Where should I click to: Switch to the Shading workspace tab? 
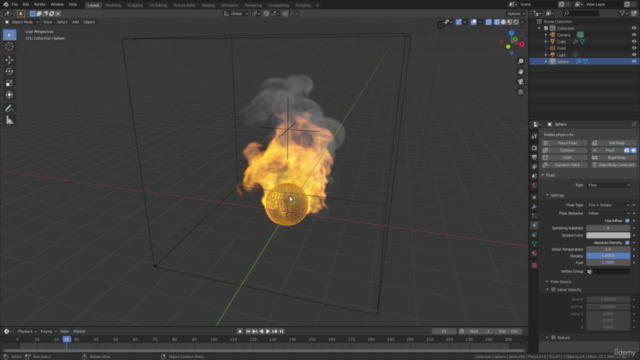coord(208,5)
